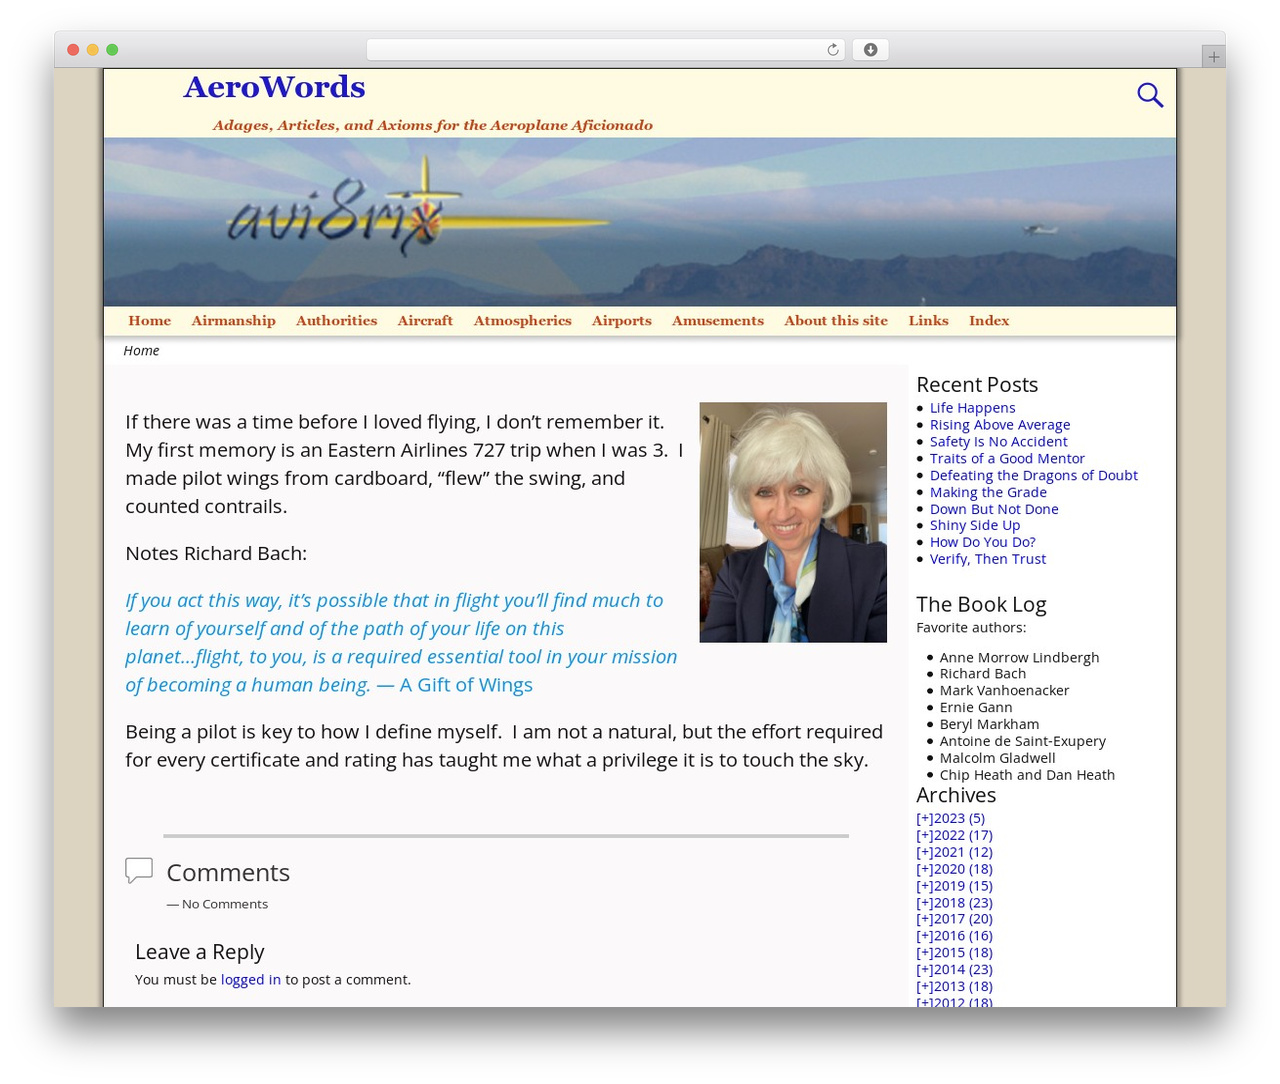The height and width of the screenshot is (1084, 1280).
Task: Open the How Do You Do? post
Action: (982, 542)
